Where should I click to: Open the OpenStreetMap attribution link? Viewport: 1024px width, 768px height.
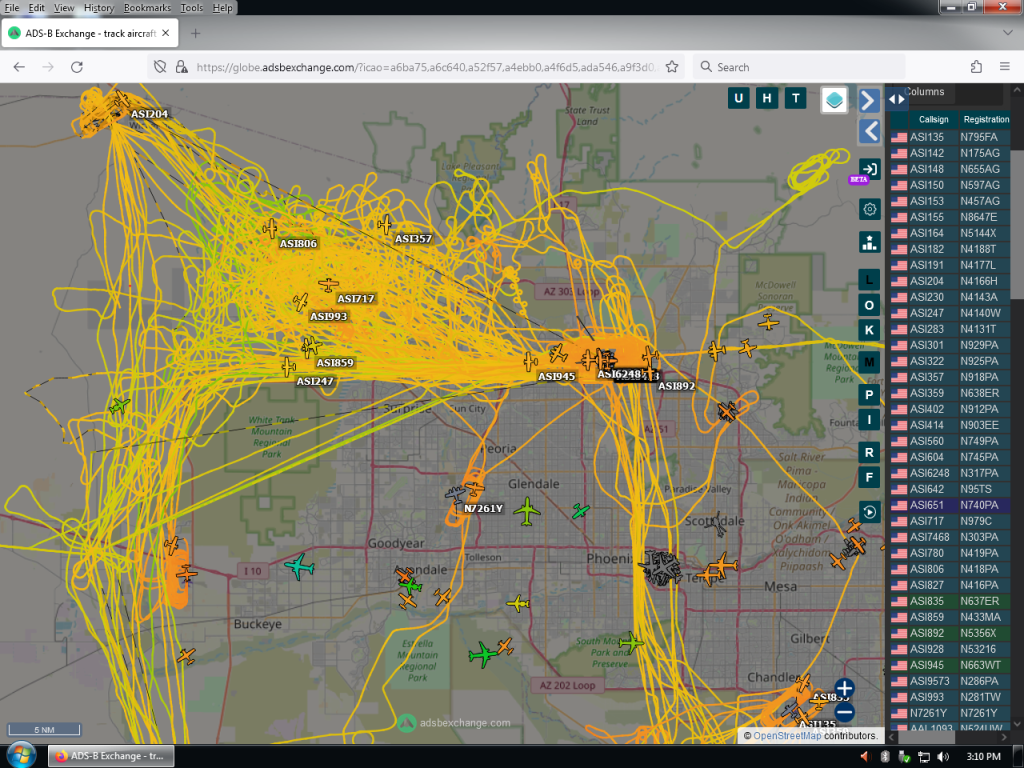[787, 735]
